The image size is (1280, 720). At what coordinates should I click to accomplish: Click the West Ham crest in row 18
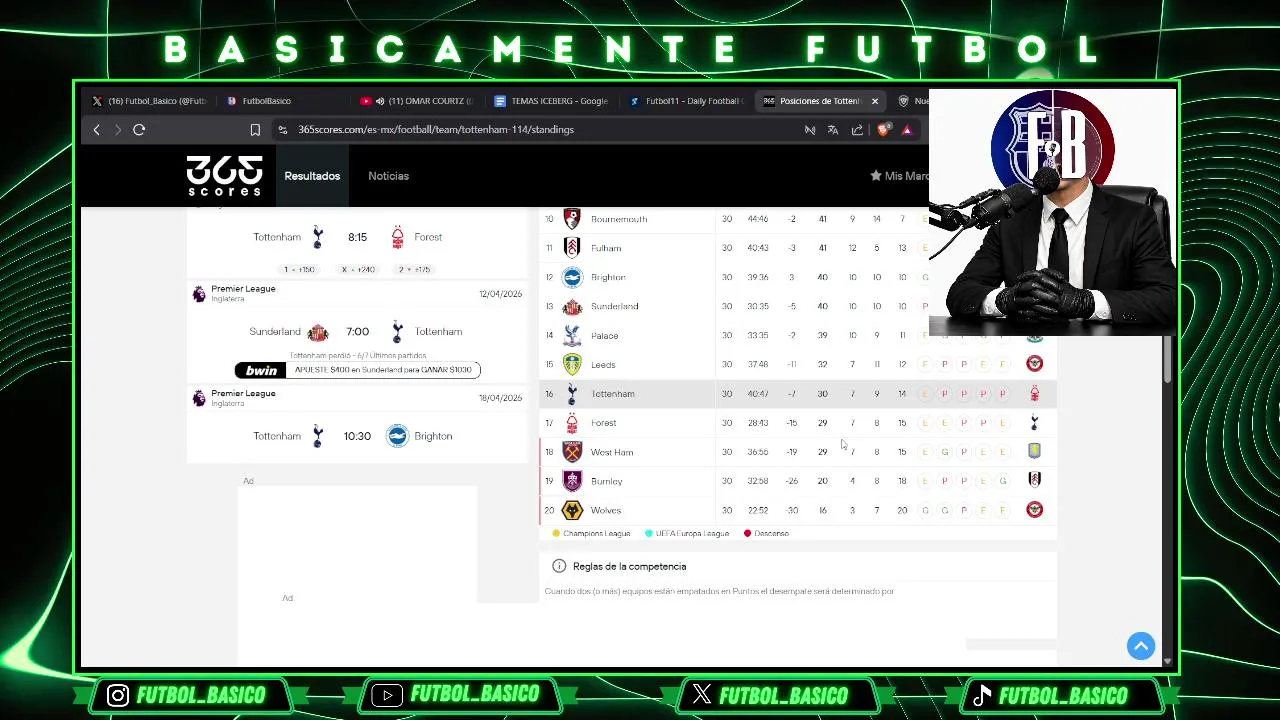coord(572,452)
